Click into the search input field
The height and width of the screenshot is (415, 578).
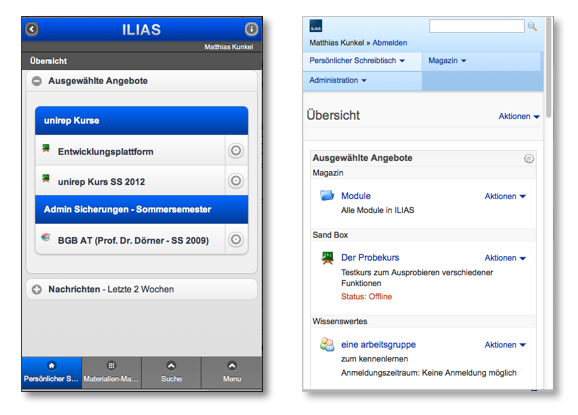click(477, 26)
